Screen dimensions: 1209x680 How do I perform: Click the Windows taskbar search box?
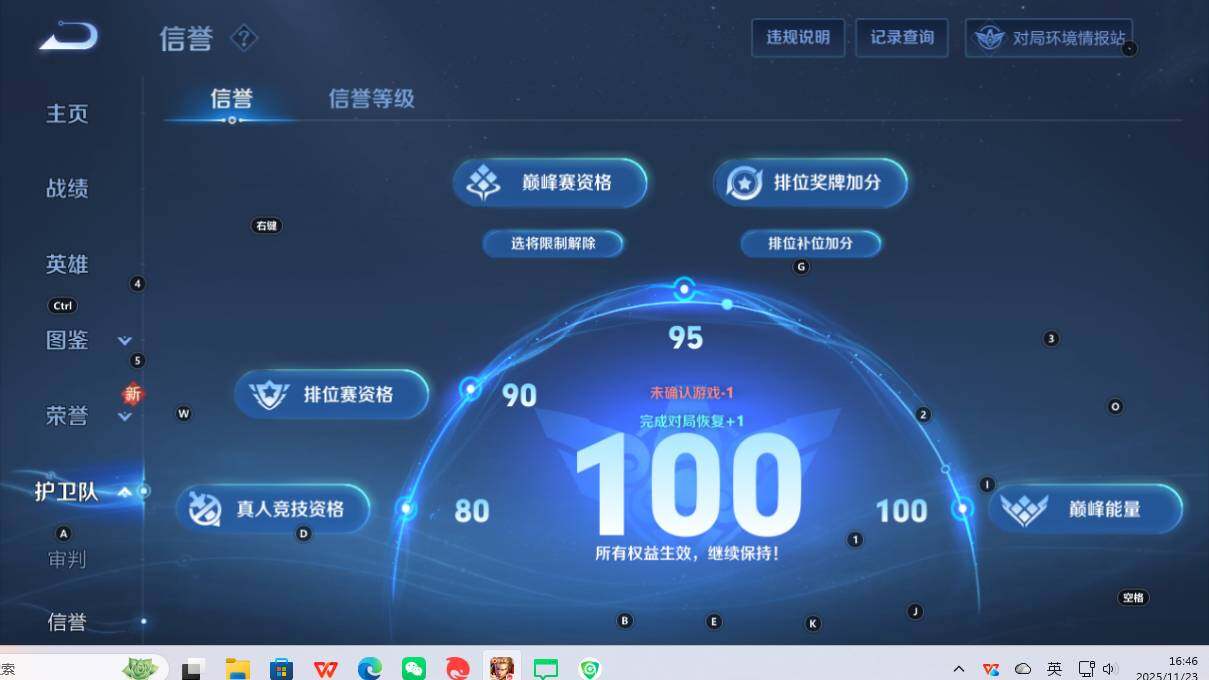coord(84,668)
